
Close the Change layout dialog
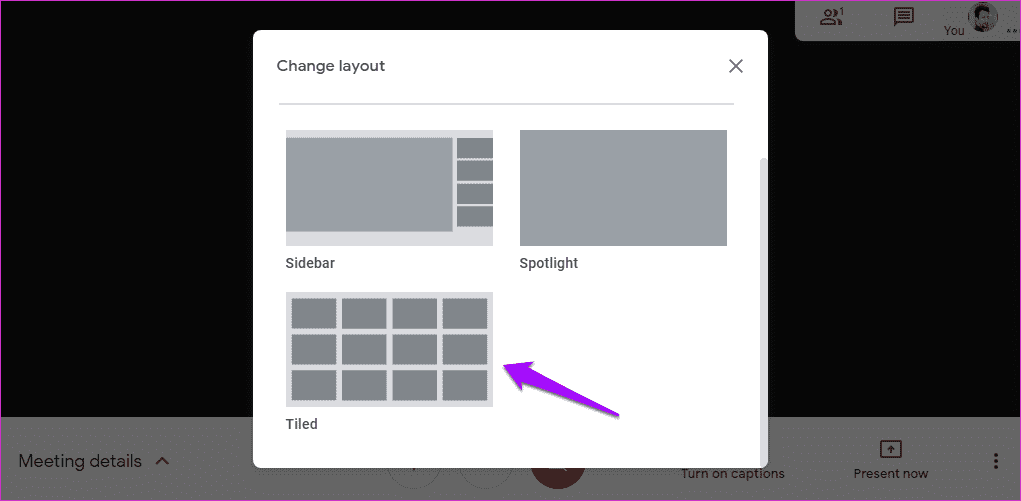[x=736, y=66]
